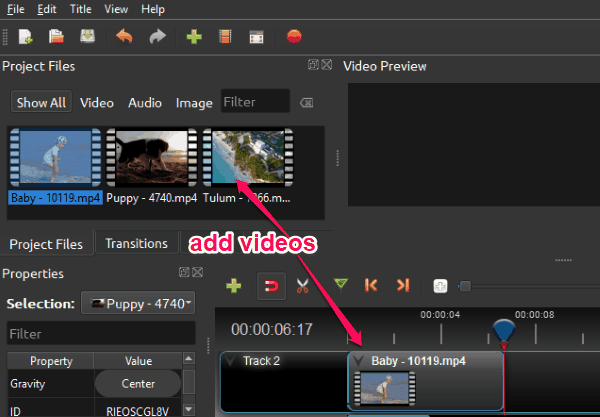Click the properties scroll down arrow
This screenshot has height=417, width=600.
tap(189, 409)
